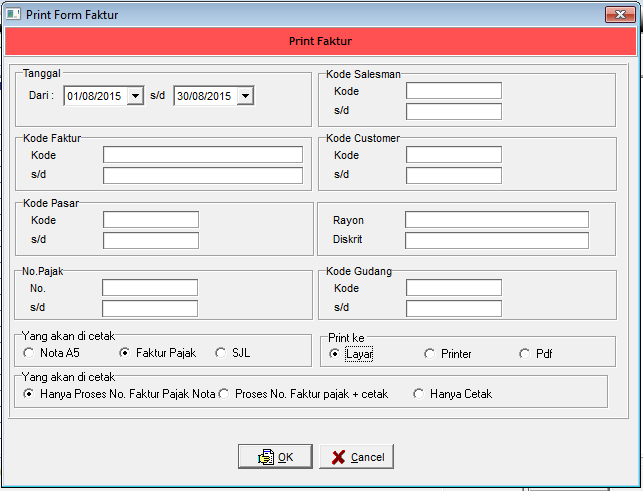
Task: Click the Cancel button with red X
Action: tap(356, 457)
